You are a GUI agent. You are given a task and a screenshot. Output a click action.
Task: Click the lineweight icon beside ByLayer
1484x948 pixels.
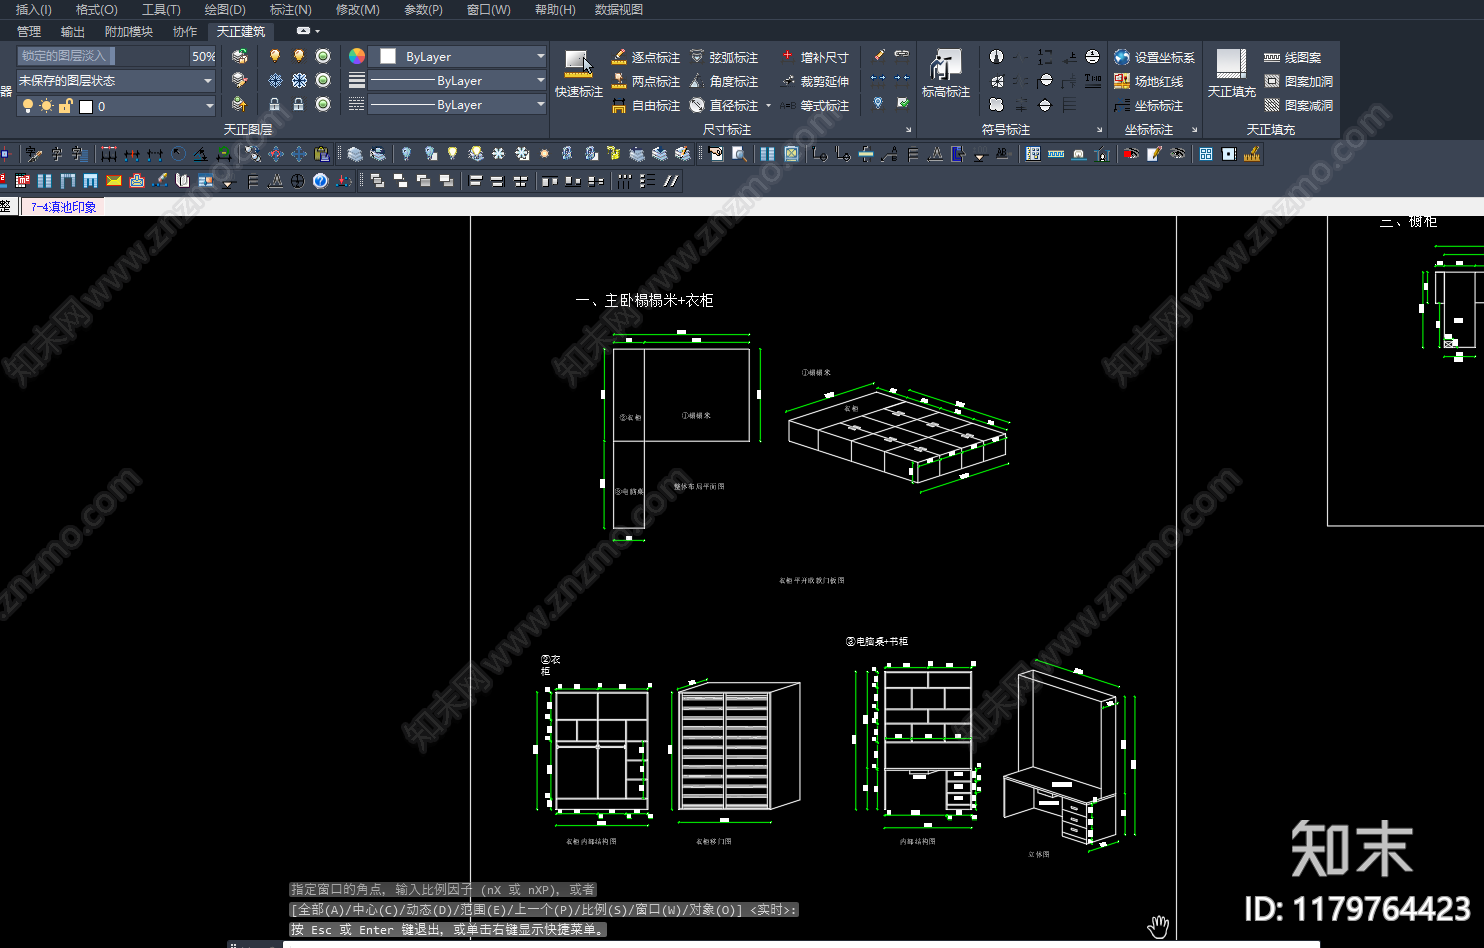point(357,80)
